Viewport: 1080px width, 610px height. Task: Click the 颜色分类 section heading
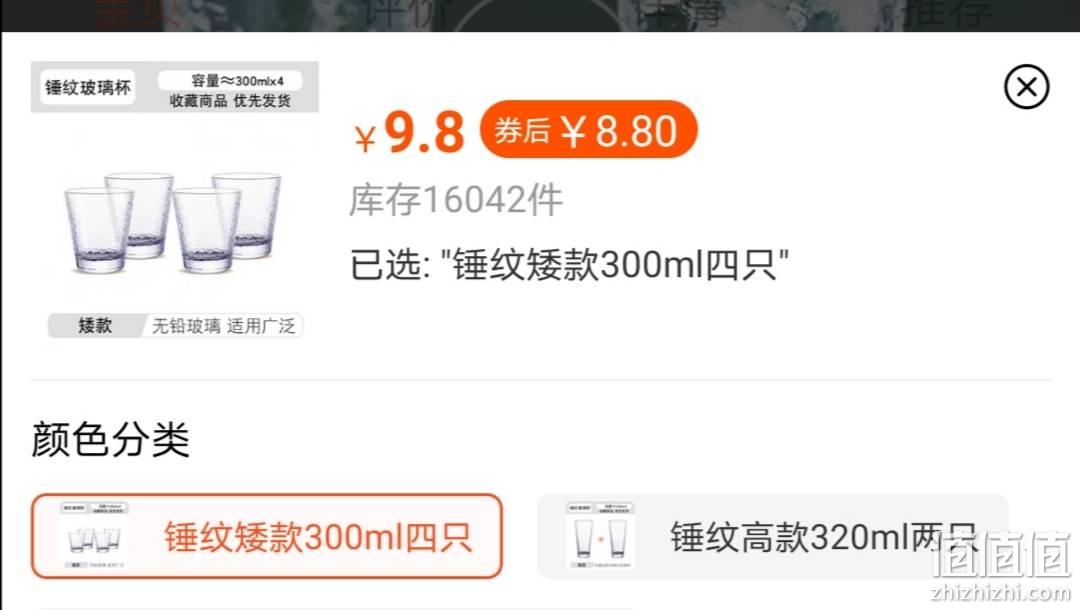(110, 439)
